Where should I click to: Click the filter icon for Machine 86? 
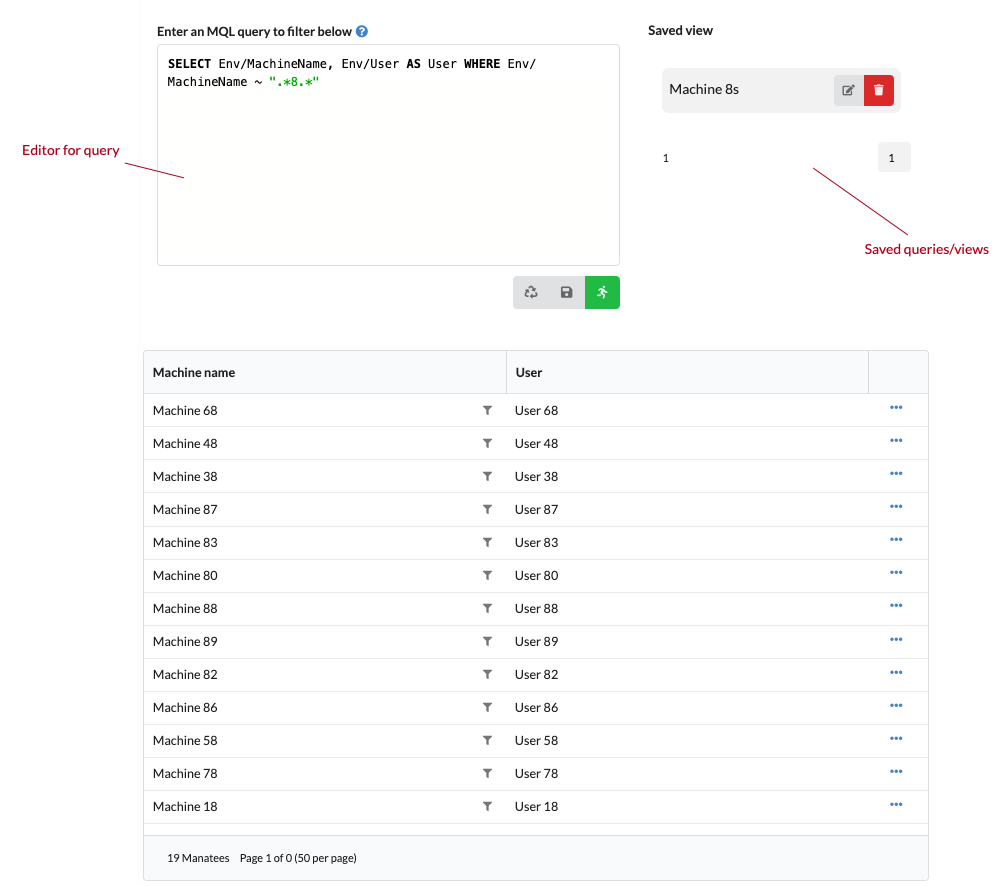click(487, 708)
